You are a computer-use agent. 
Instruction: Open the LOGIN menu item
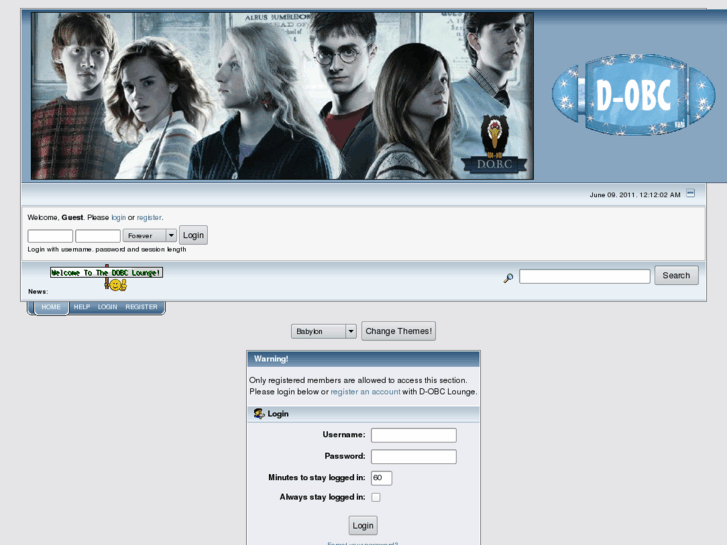coord(108,307)
